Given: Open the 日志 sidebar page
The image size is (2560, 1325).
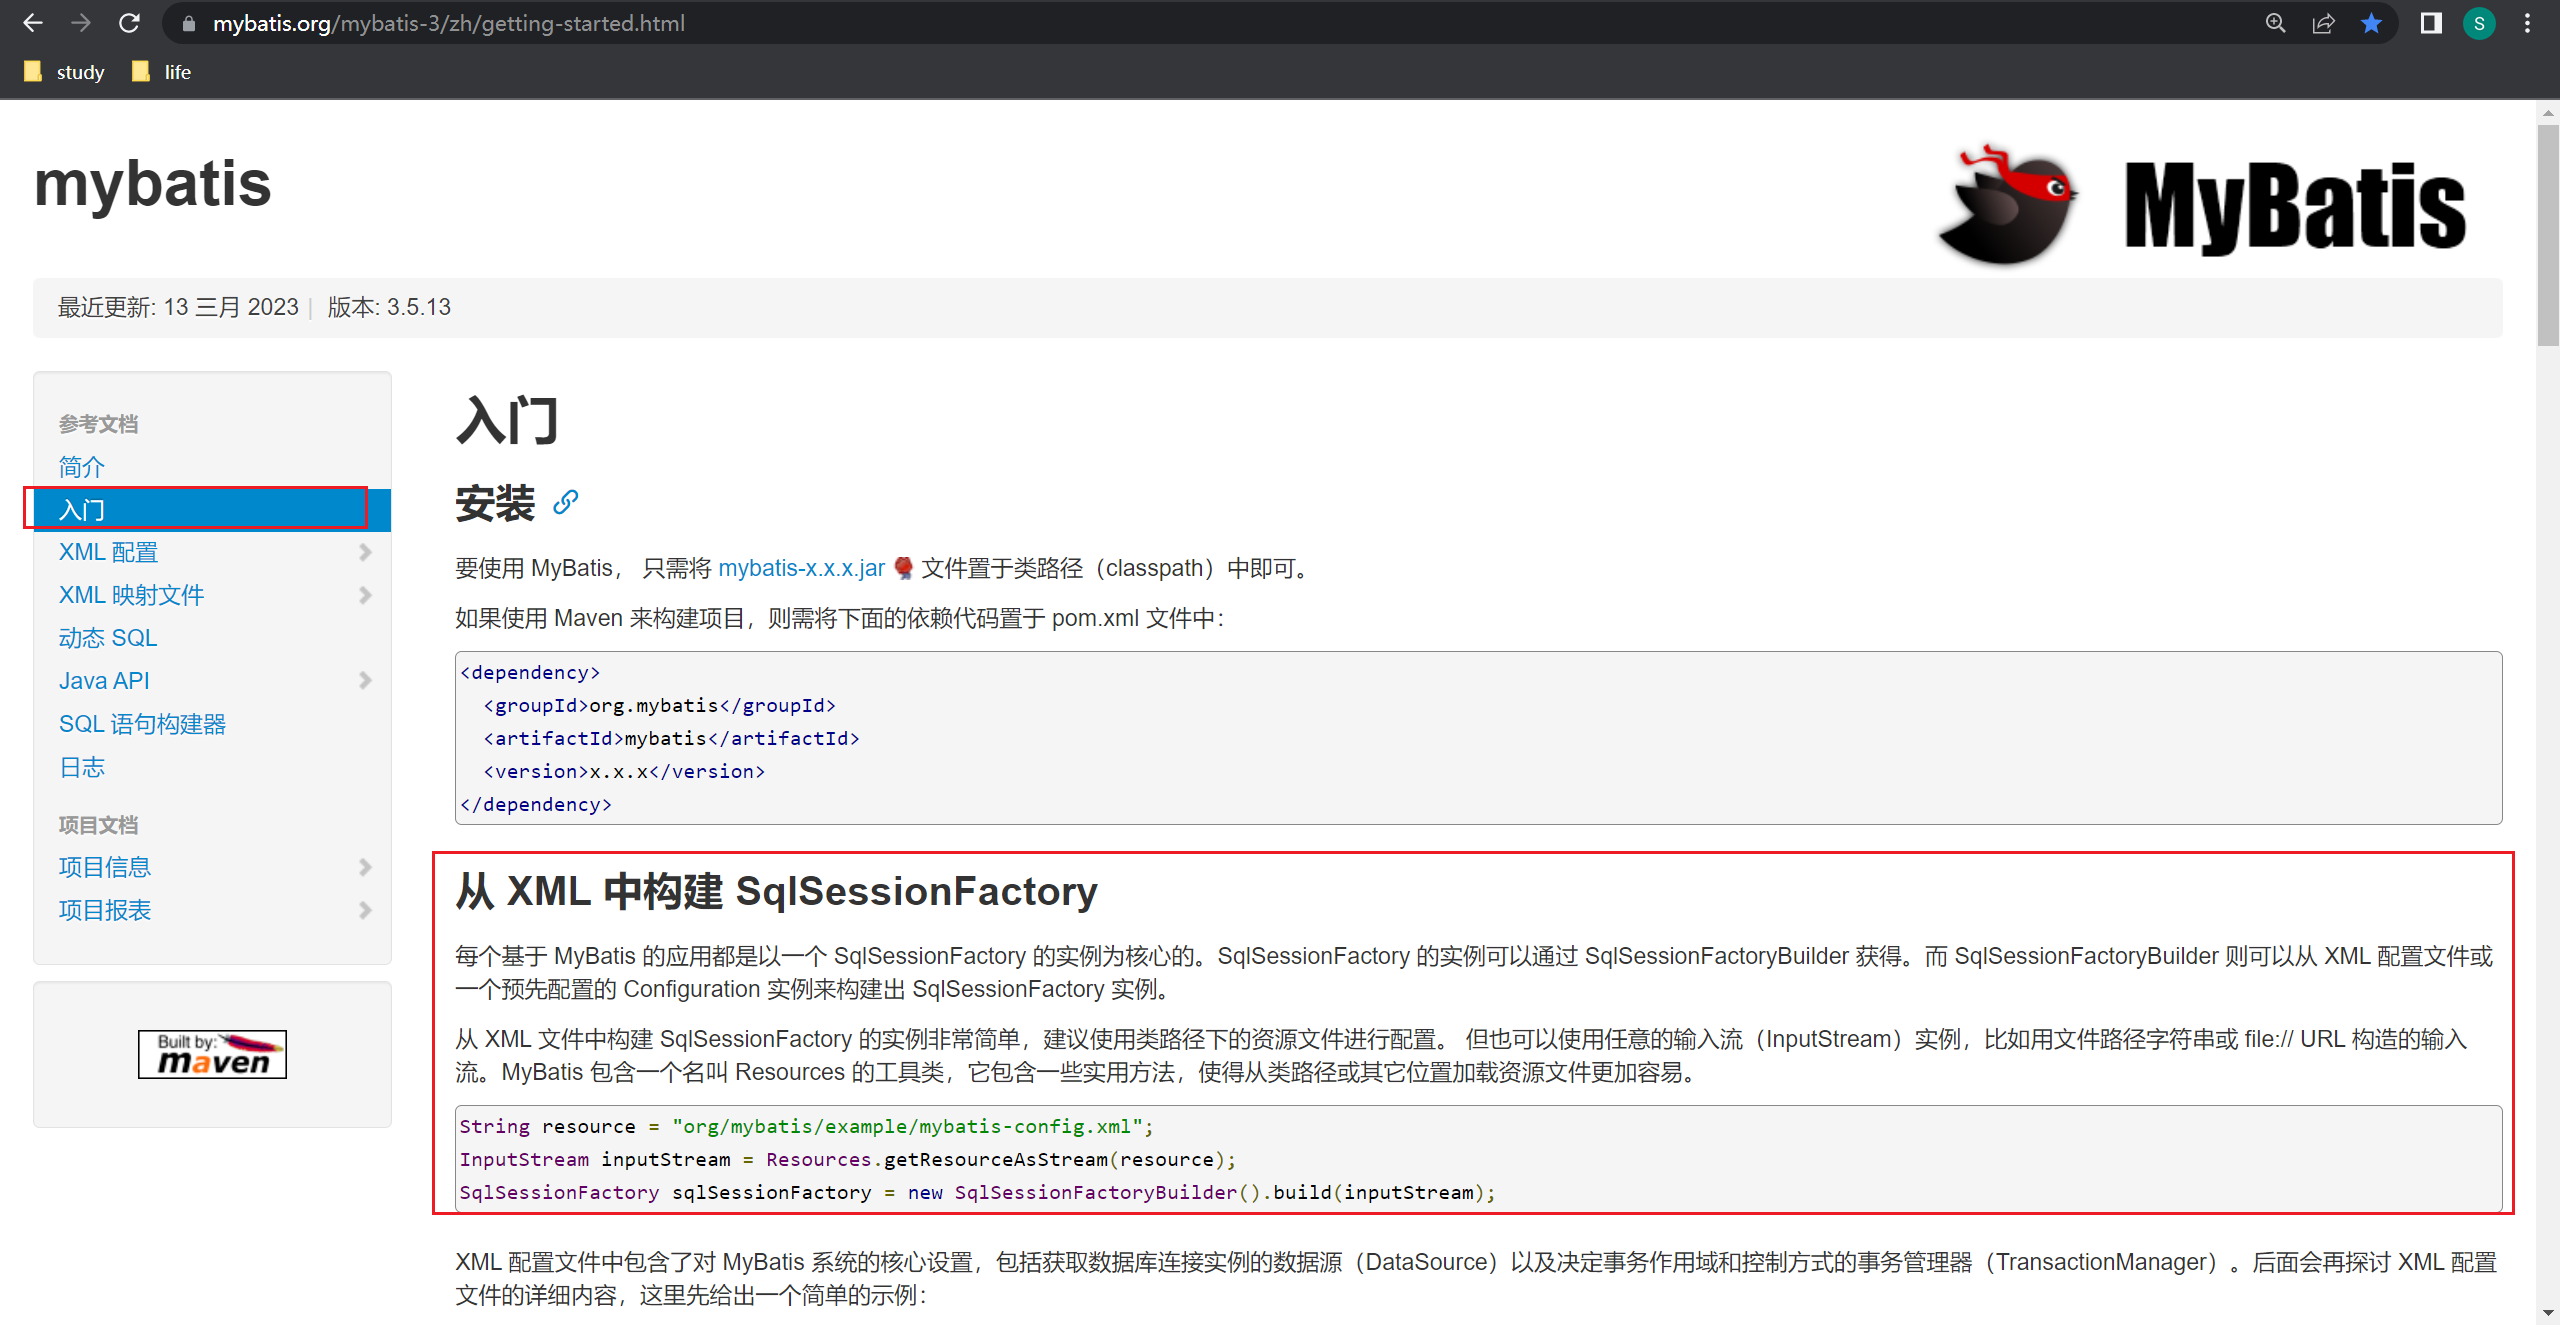Looking at the screenshot, I should pyautogui.click(x=81, y=767).
